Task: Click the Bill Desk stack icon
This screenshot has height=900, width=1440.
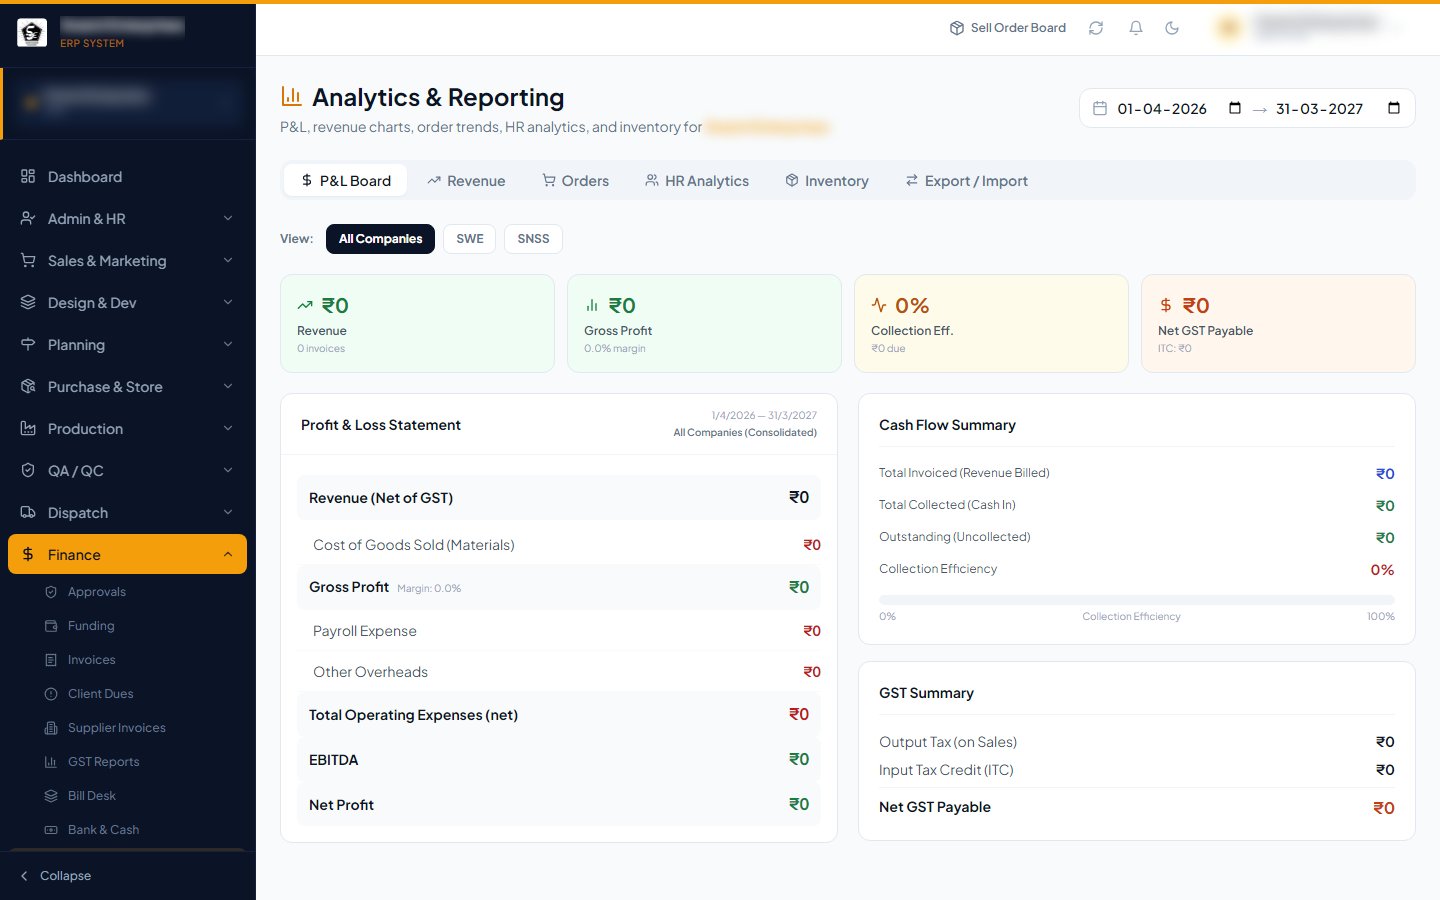Action: 51,796
